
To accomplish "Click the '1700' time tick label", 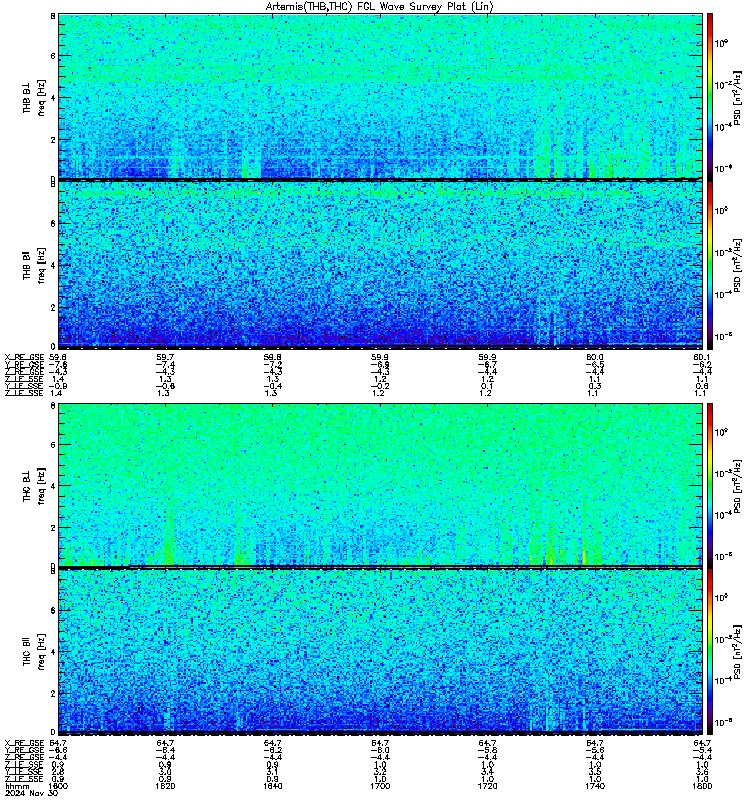I will (x=380, y=786).
